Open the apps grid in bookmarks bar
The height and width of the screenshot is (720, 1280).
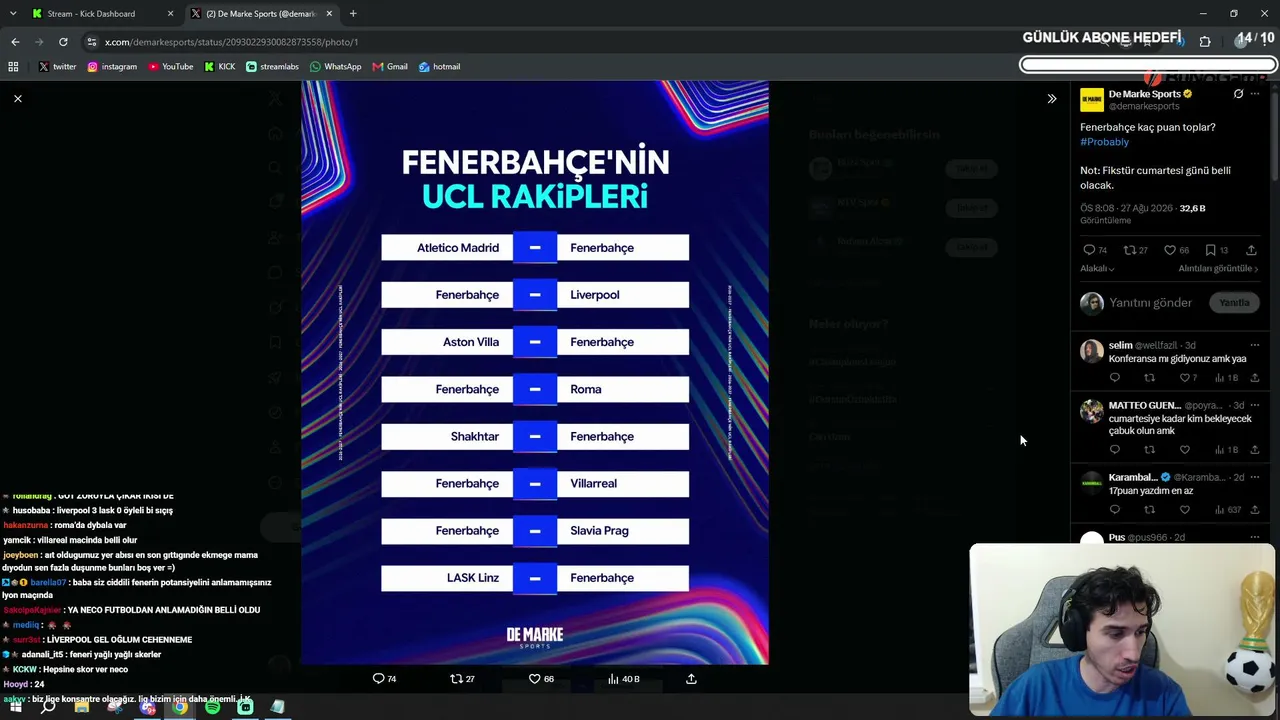(x=13, y=67)
